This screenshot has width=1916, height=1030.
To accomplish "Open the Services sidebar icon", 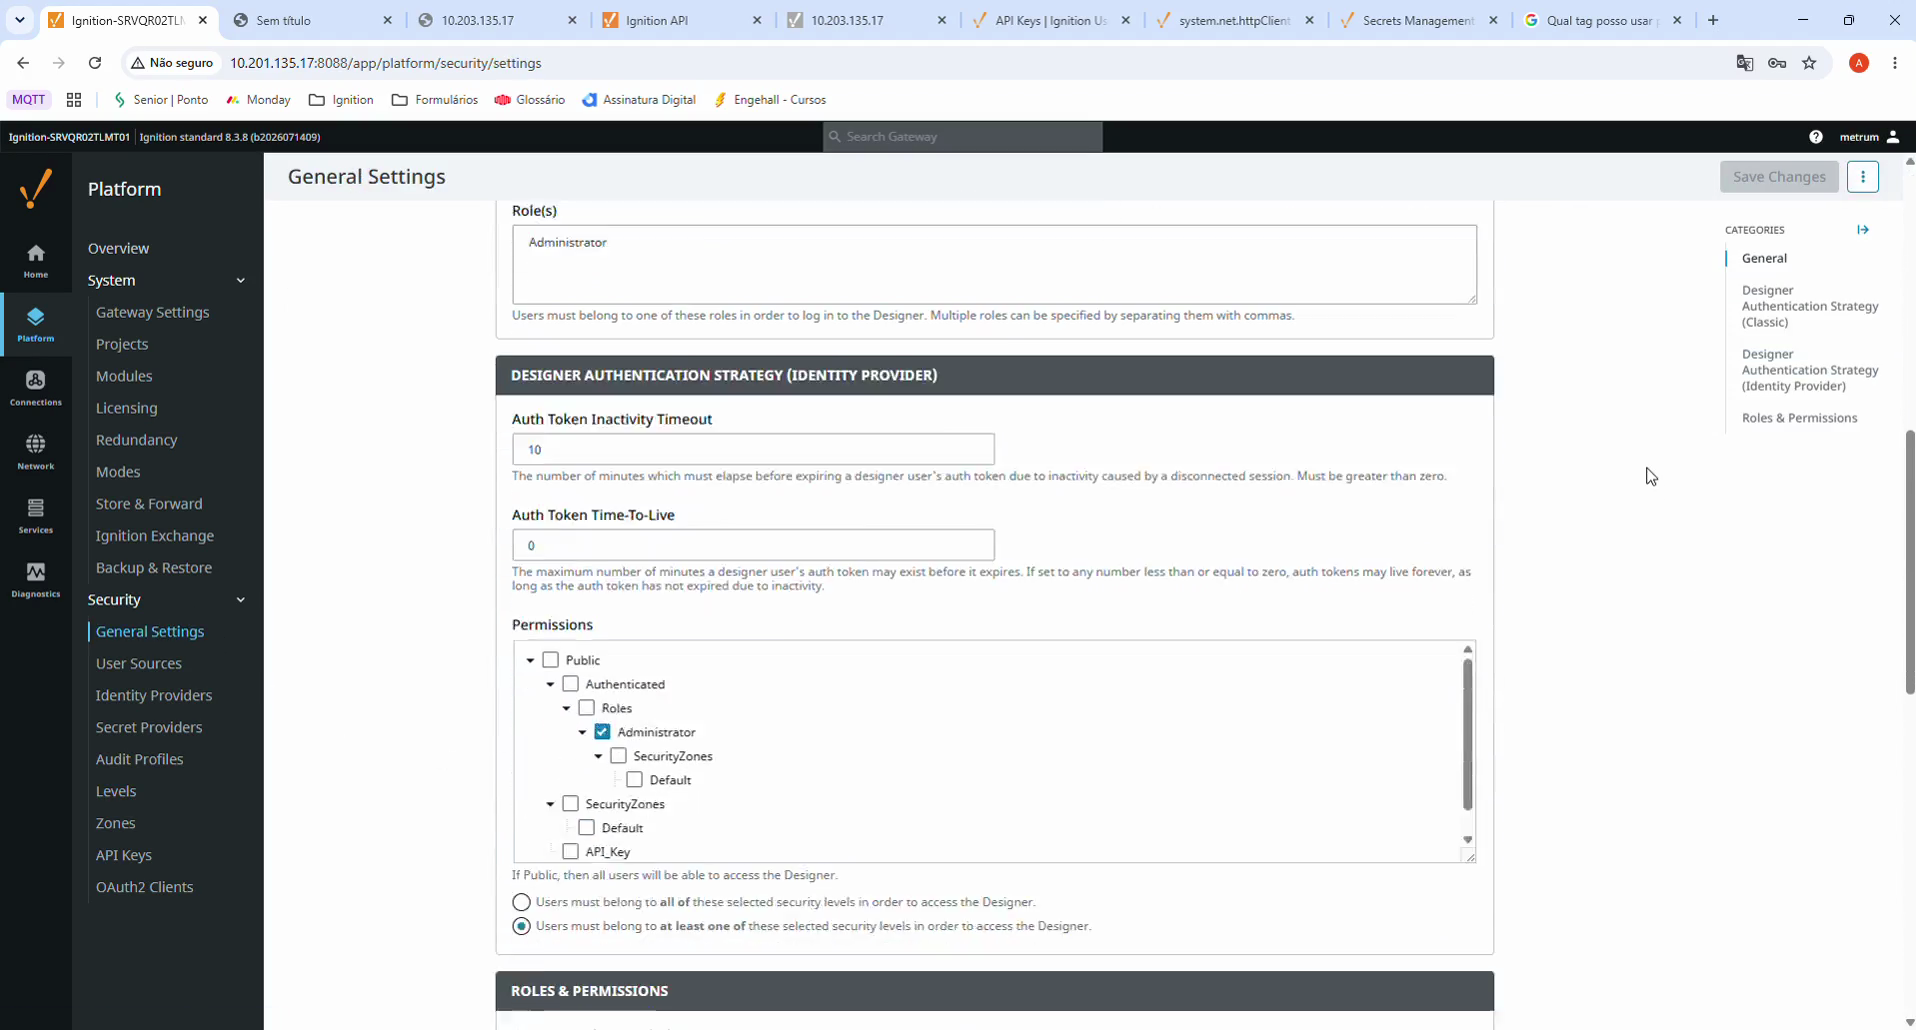I will click(36, 517).
